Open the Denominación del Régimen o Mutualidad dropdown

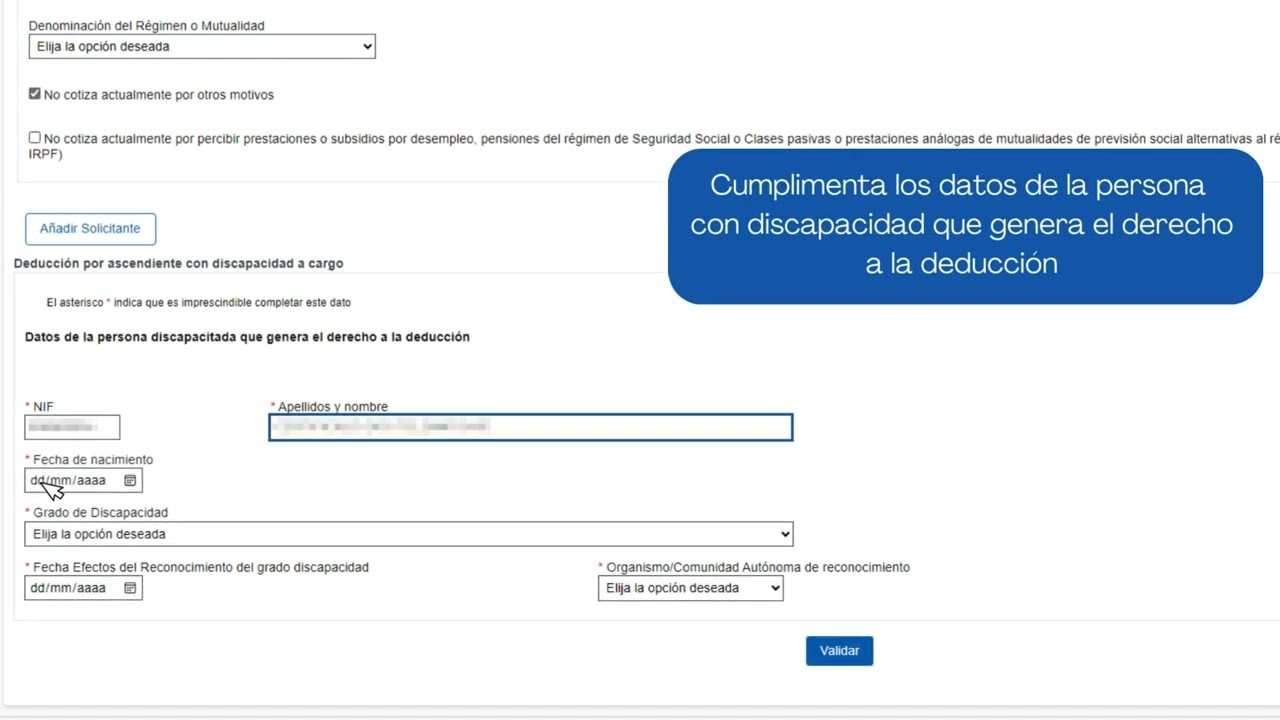point(200,46)
